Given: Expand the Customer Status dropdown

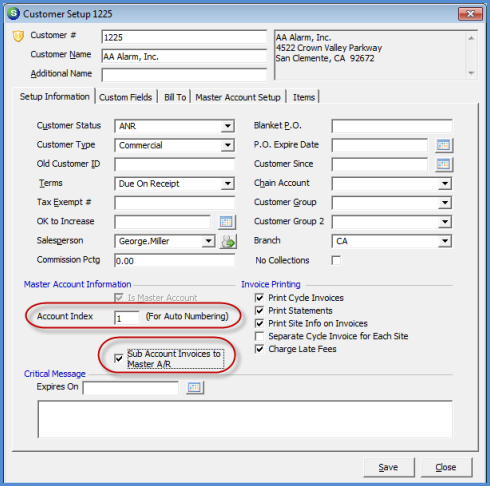Looking at the screenshot, I should pos(228,126).
